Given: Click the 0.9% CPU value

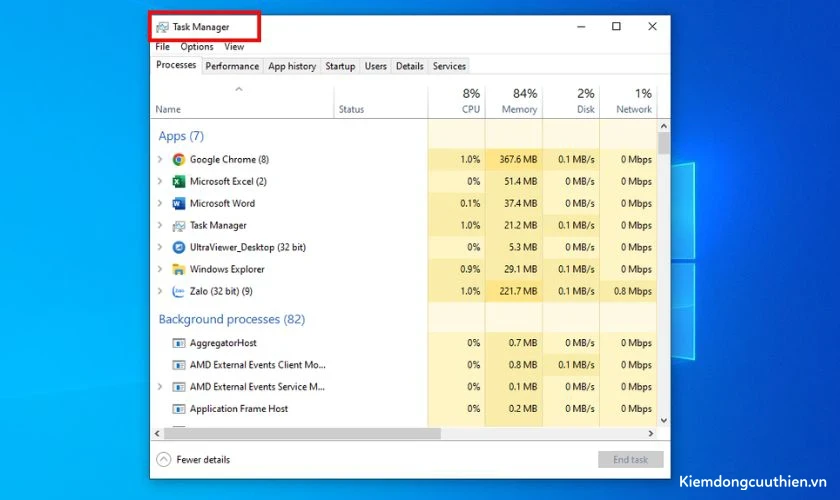Looking at the screenshot, I should [x=470, y=269].
